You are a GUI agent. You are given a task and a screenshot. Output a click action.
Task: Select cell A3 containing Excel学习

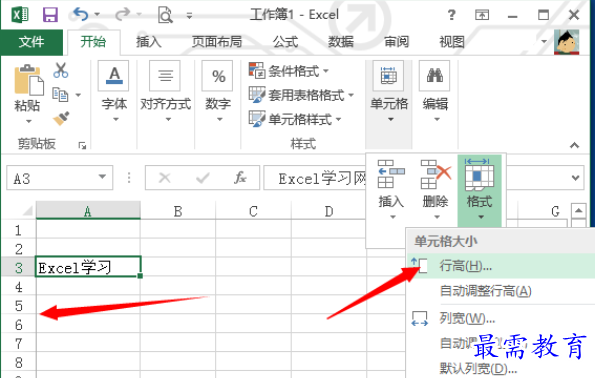tap(88, 266)
